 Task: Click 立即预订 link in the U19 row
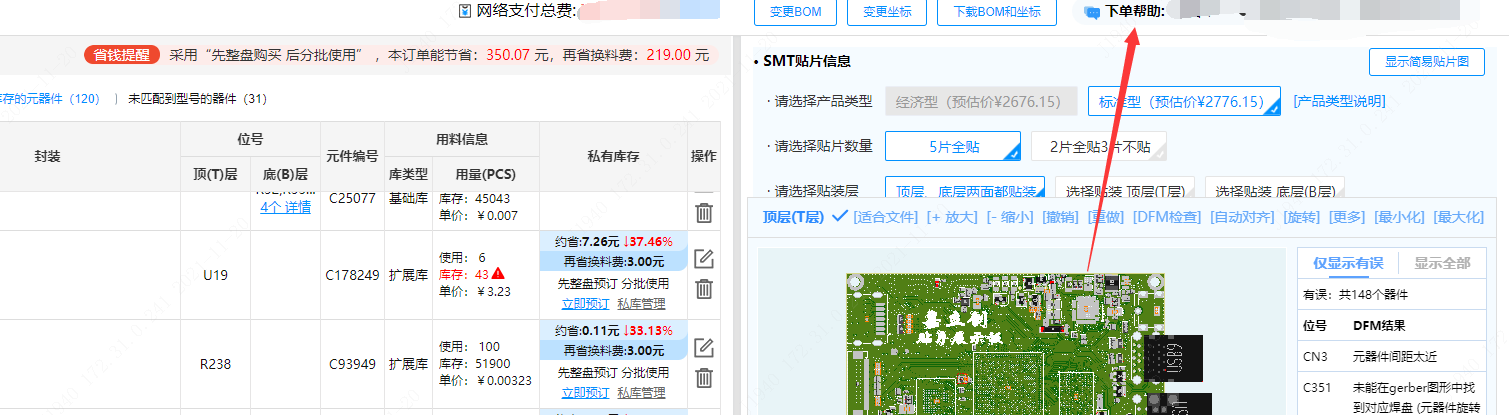(582, 303)
